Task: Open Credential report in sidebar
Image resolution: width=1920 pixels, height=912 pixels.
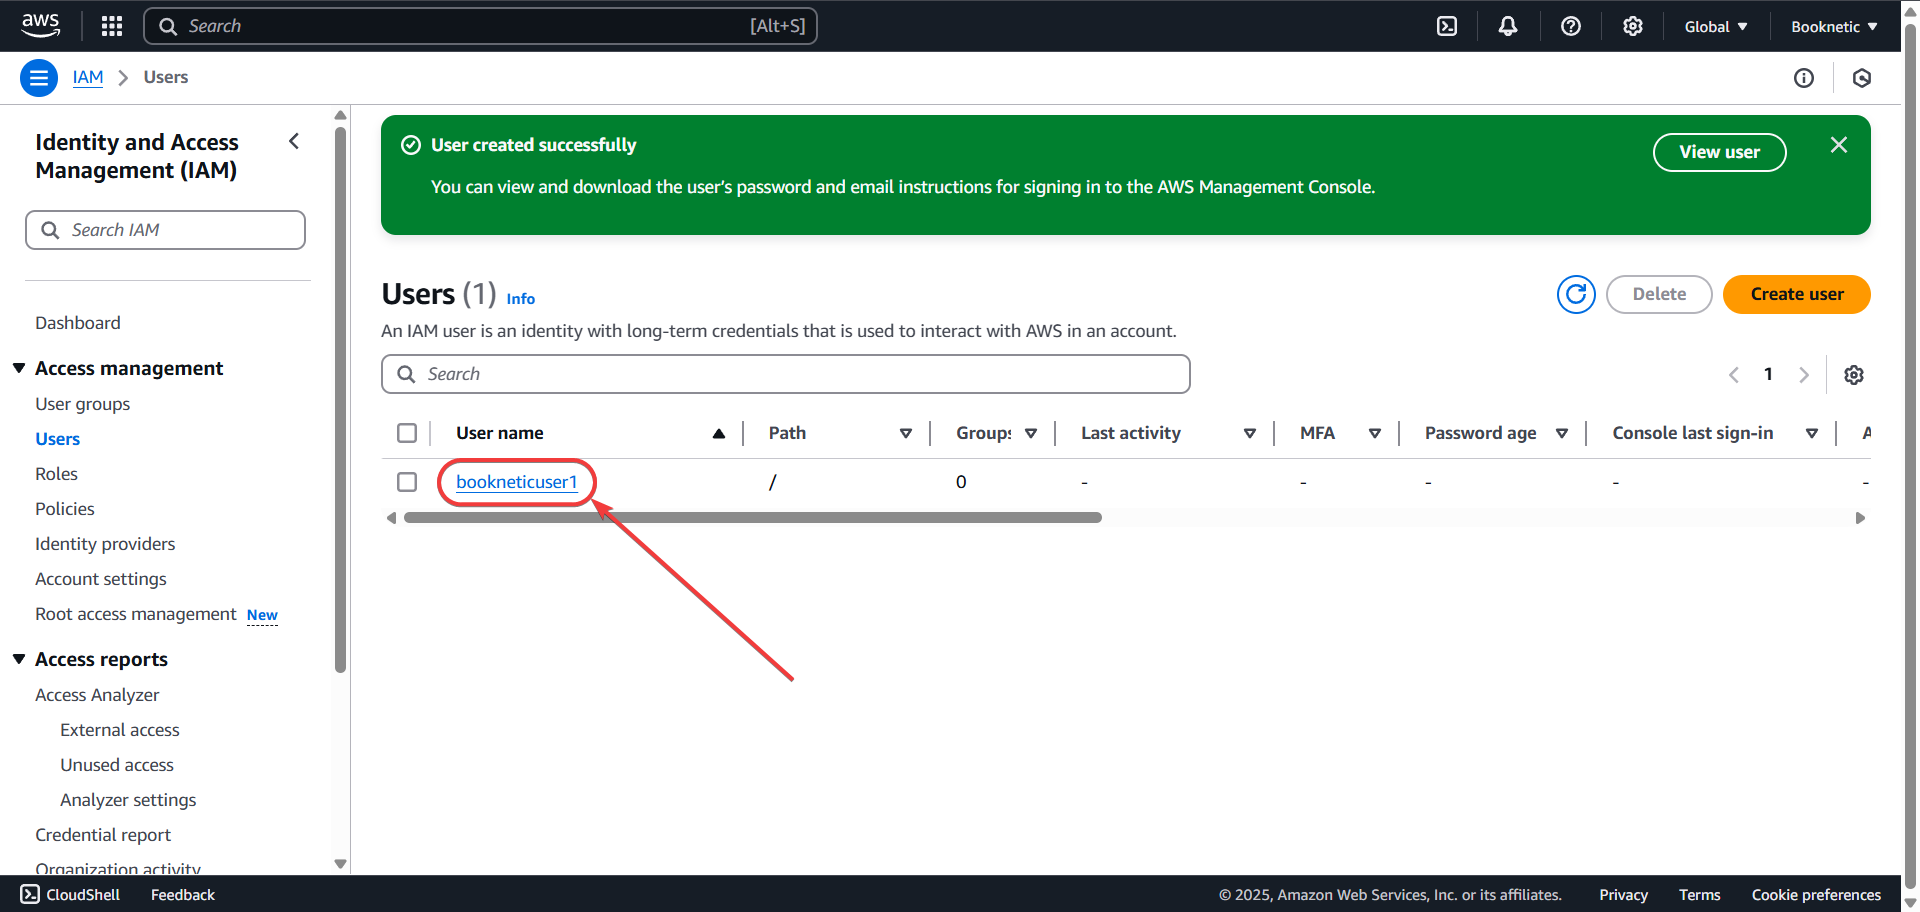Action: (103, 835)
